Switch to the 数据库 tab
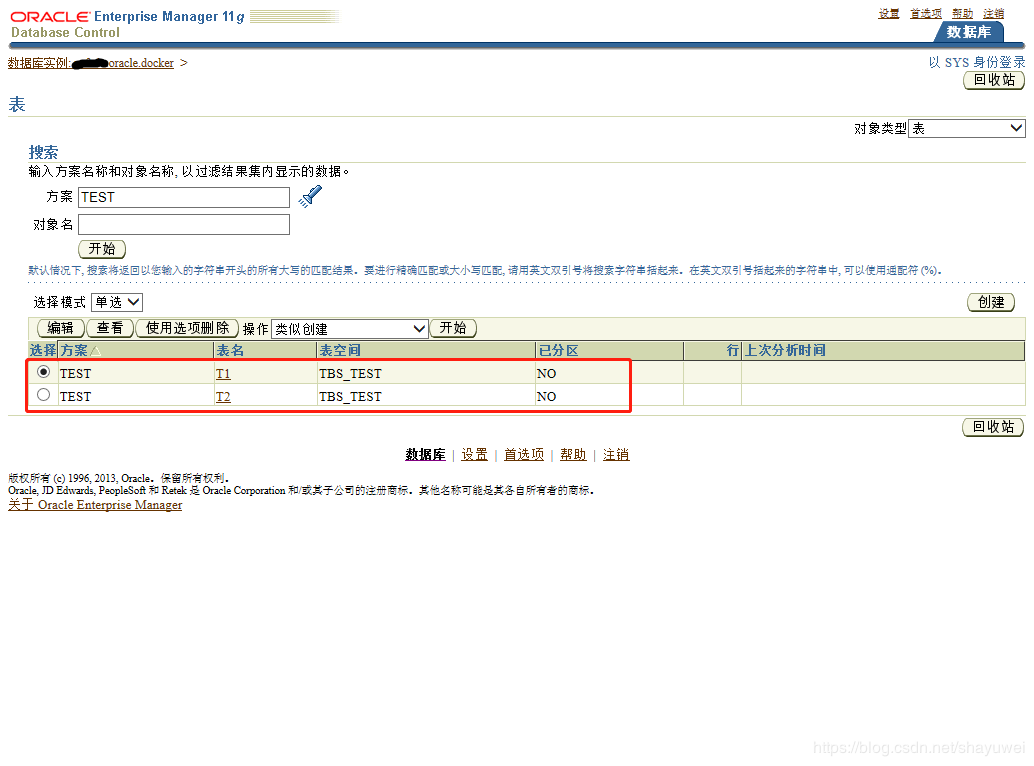 (x=968, y=32)
